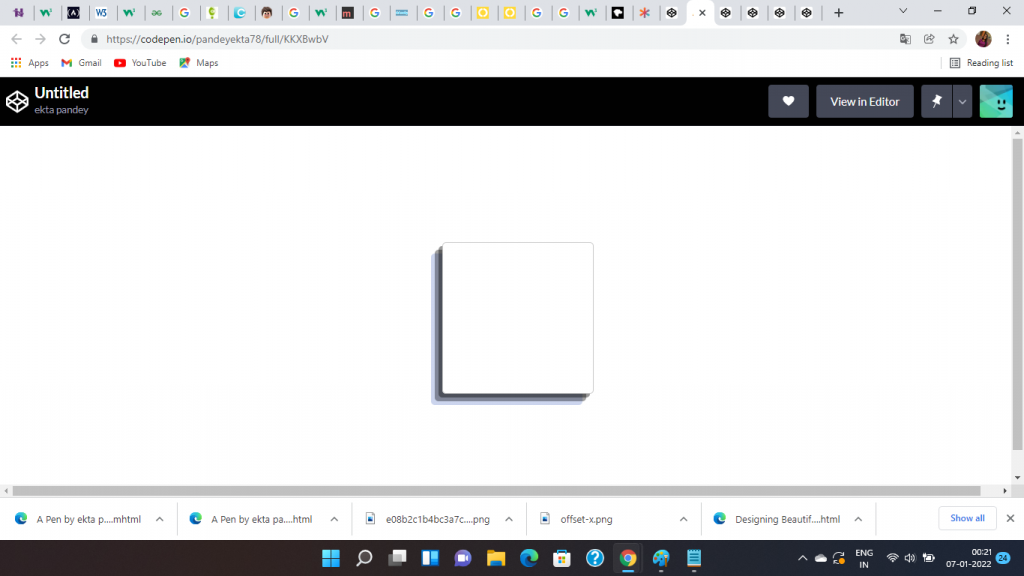This screenshot has height=576, width=1024.
Task: Bookmark this page with the star icon
Action: [953, 39]
